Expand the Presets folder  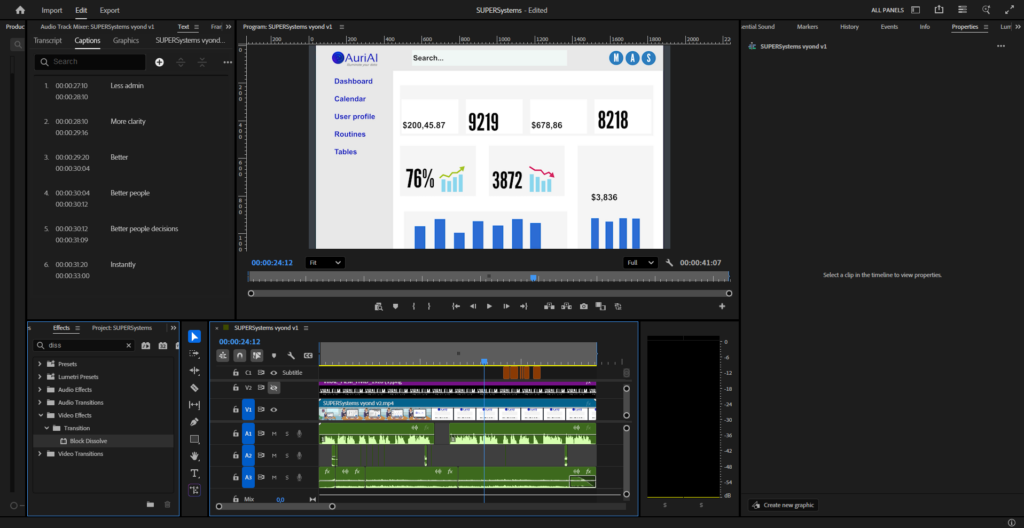(40, 364)
